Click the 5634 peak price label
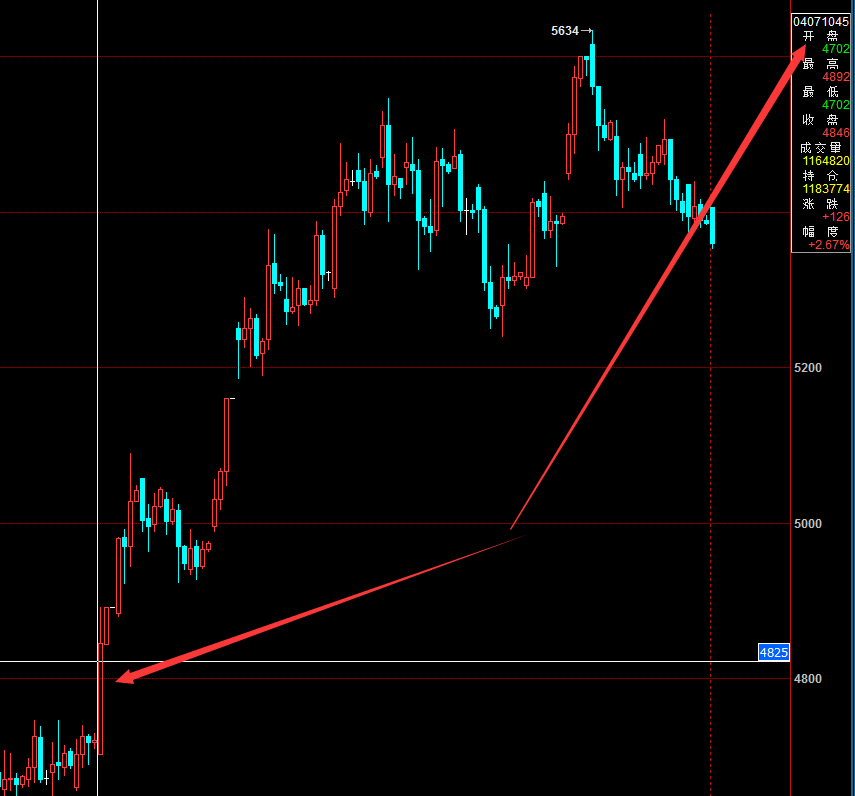 pyautogui.click(x=565, y=31)
